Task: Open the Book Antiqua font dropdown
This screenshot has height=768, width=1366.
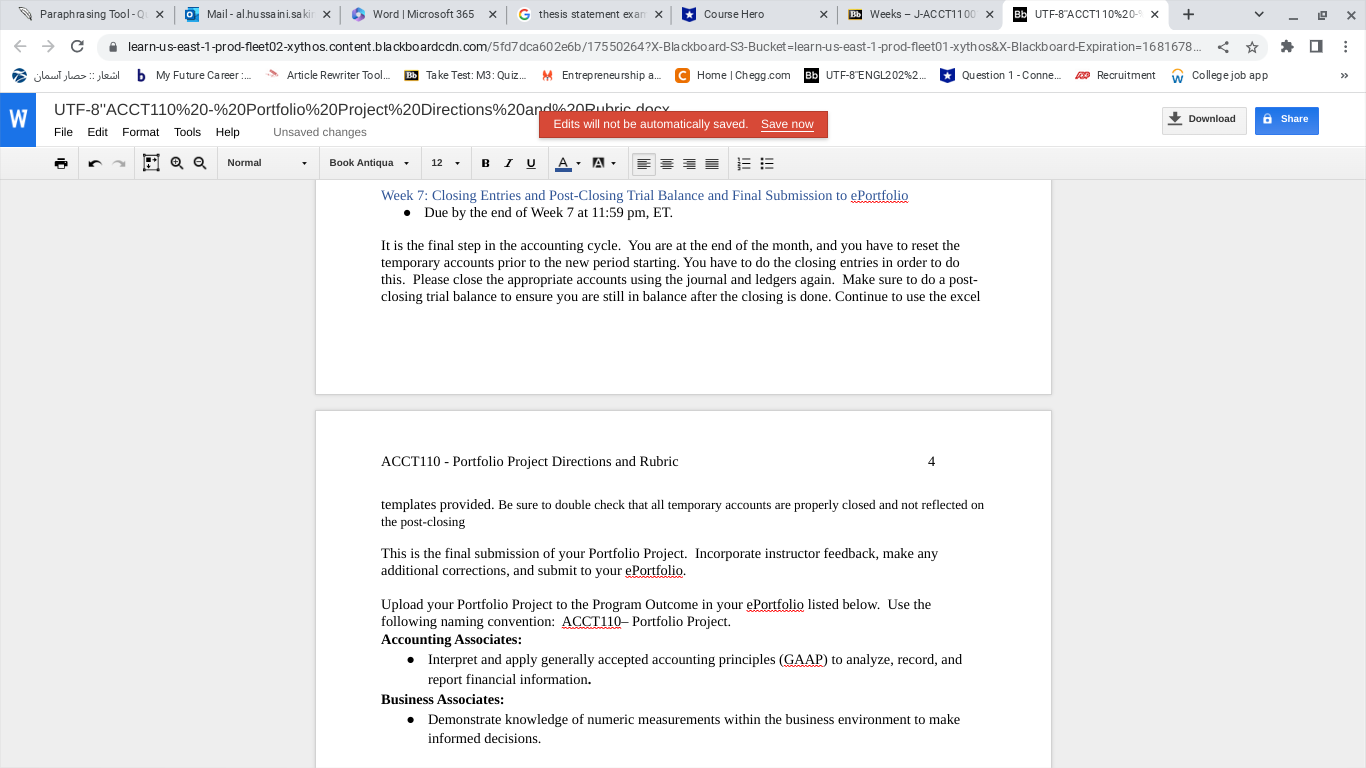Action: click(x=370, y=163)
